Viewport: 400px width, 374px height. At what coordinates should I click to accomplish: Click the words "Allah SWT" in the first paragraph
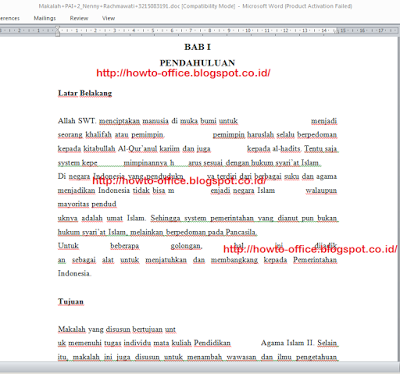[x=77, y=121]
